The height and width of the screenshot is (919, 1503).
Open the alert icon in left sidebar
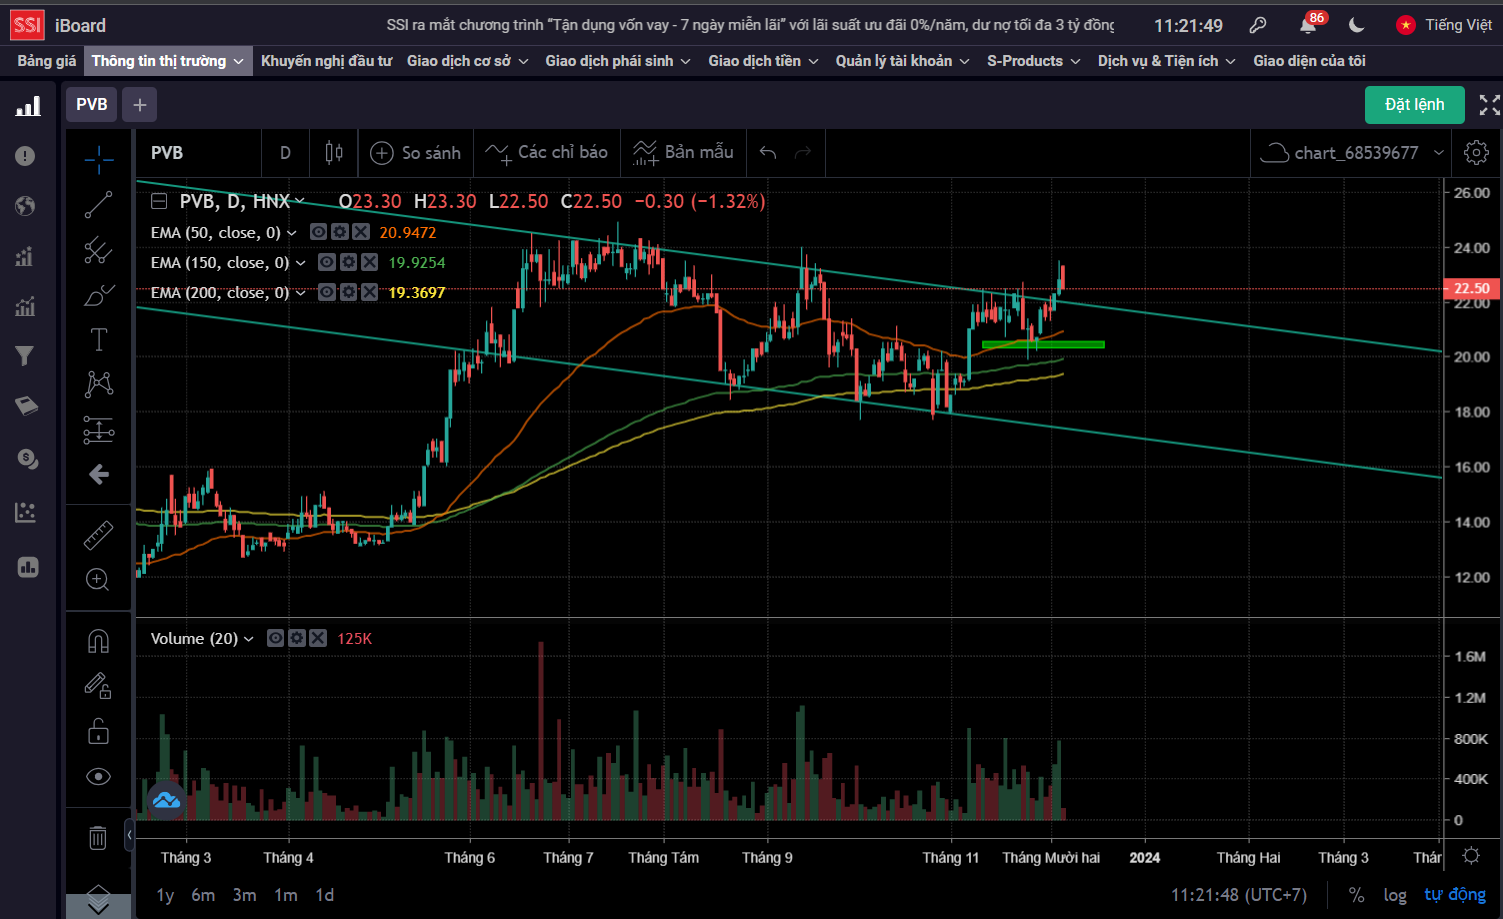point(26,156)
